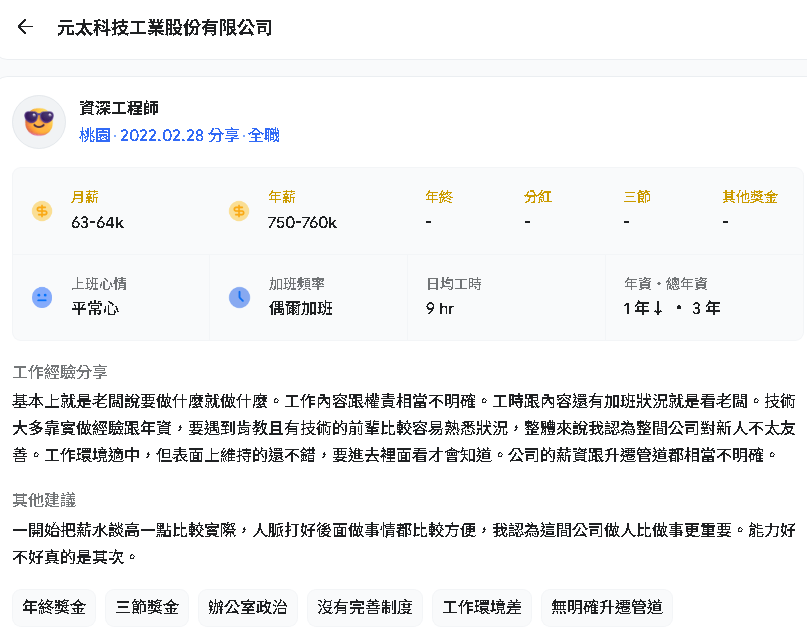
Task: Open the sunglasses emoji avatar
Action: (x=39, y=122)
